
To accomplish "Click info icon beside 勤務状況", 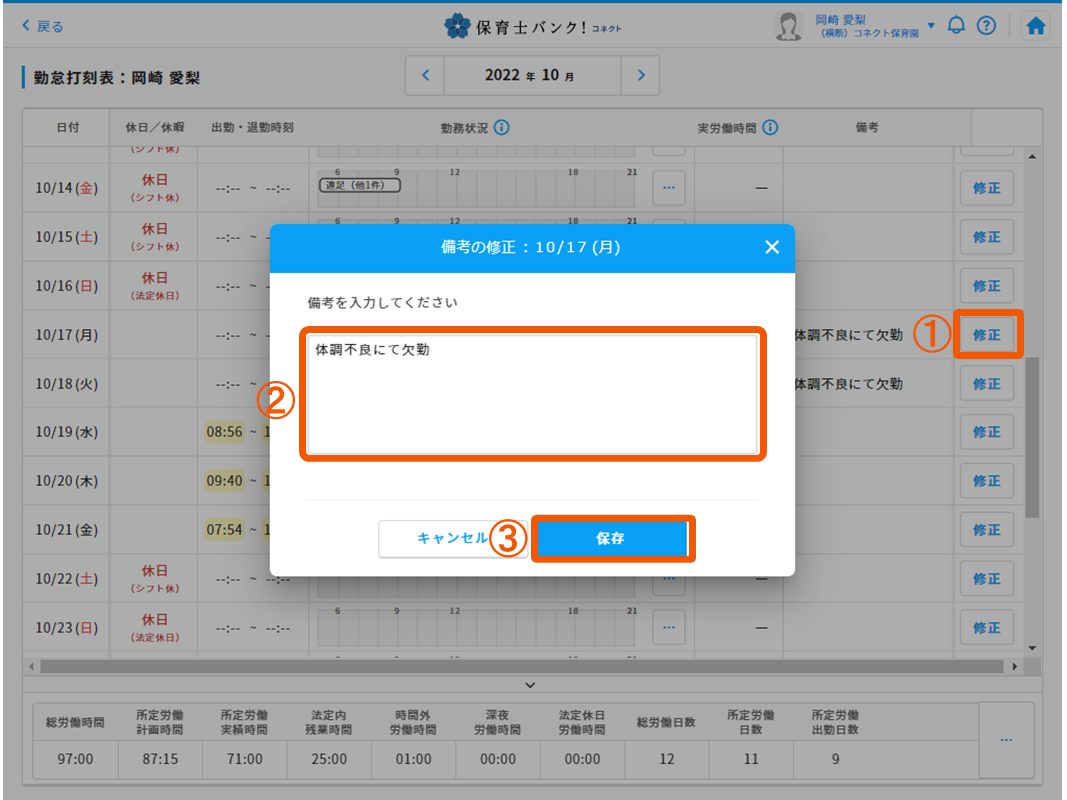I will click(502, 128).
